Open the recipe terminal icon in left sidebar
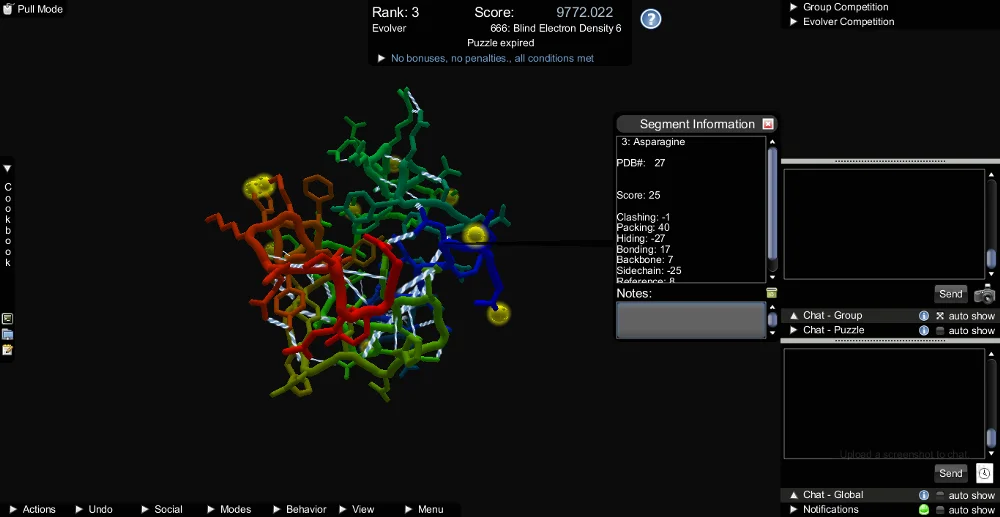 8,319
